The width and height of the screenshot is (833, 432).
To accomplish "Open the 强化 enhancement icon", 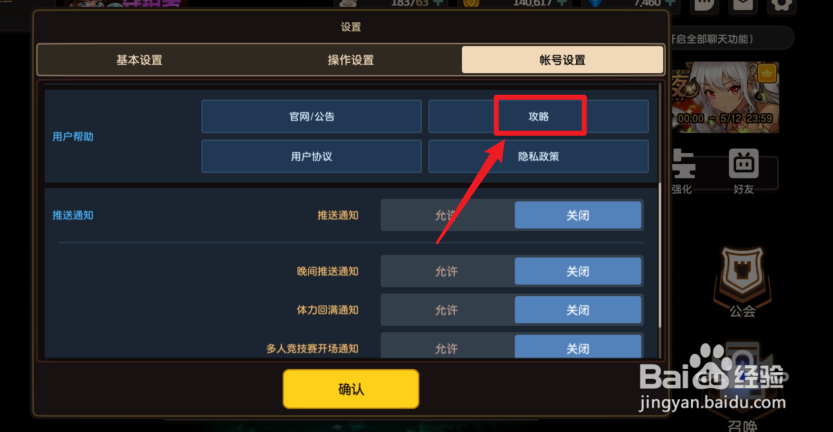I will pos(682,171).
